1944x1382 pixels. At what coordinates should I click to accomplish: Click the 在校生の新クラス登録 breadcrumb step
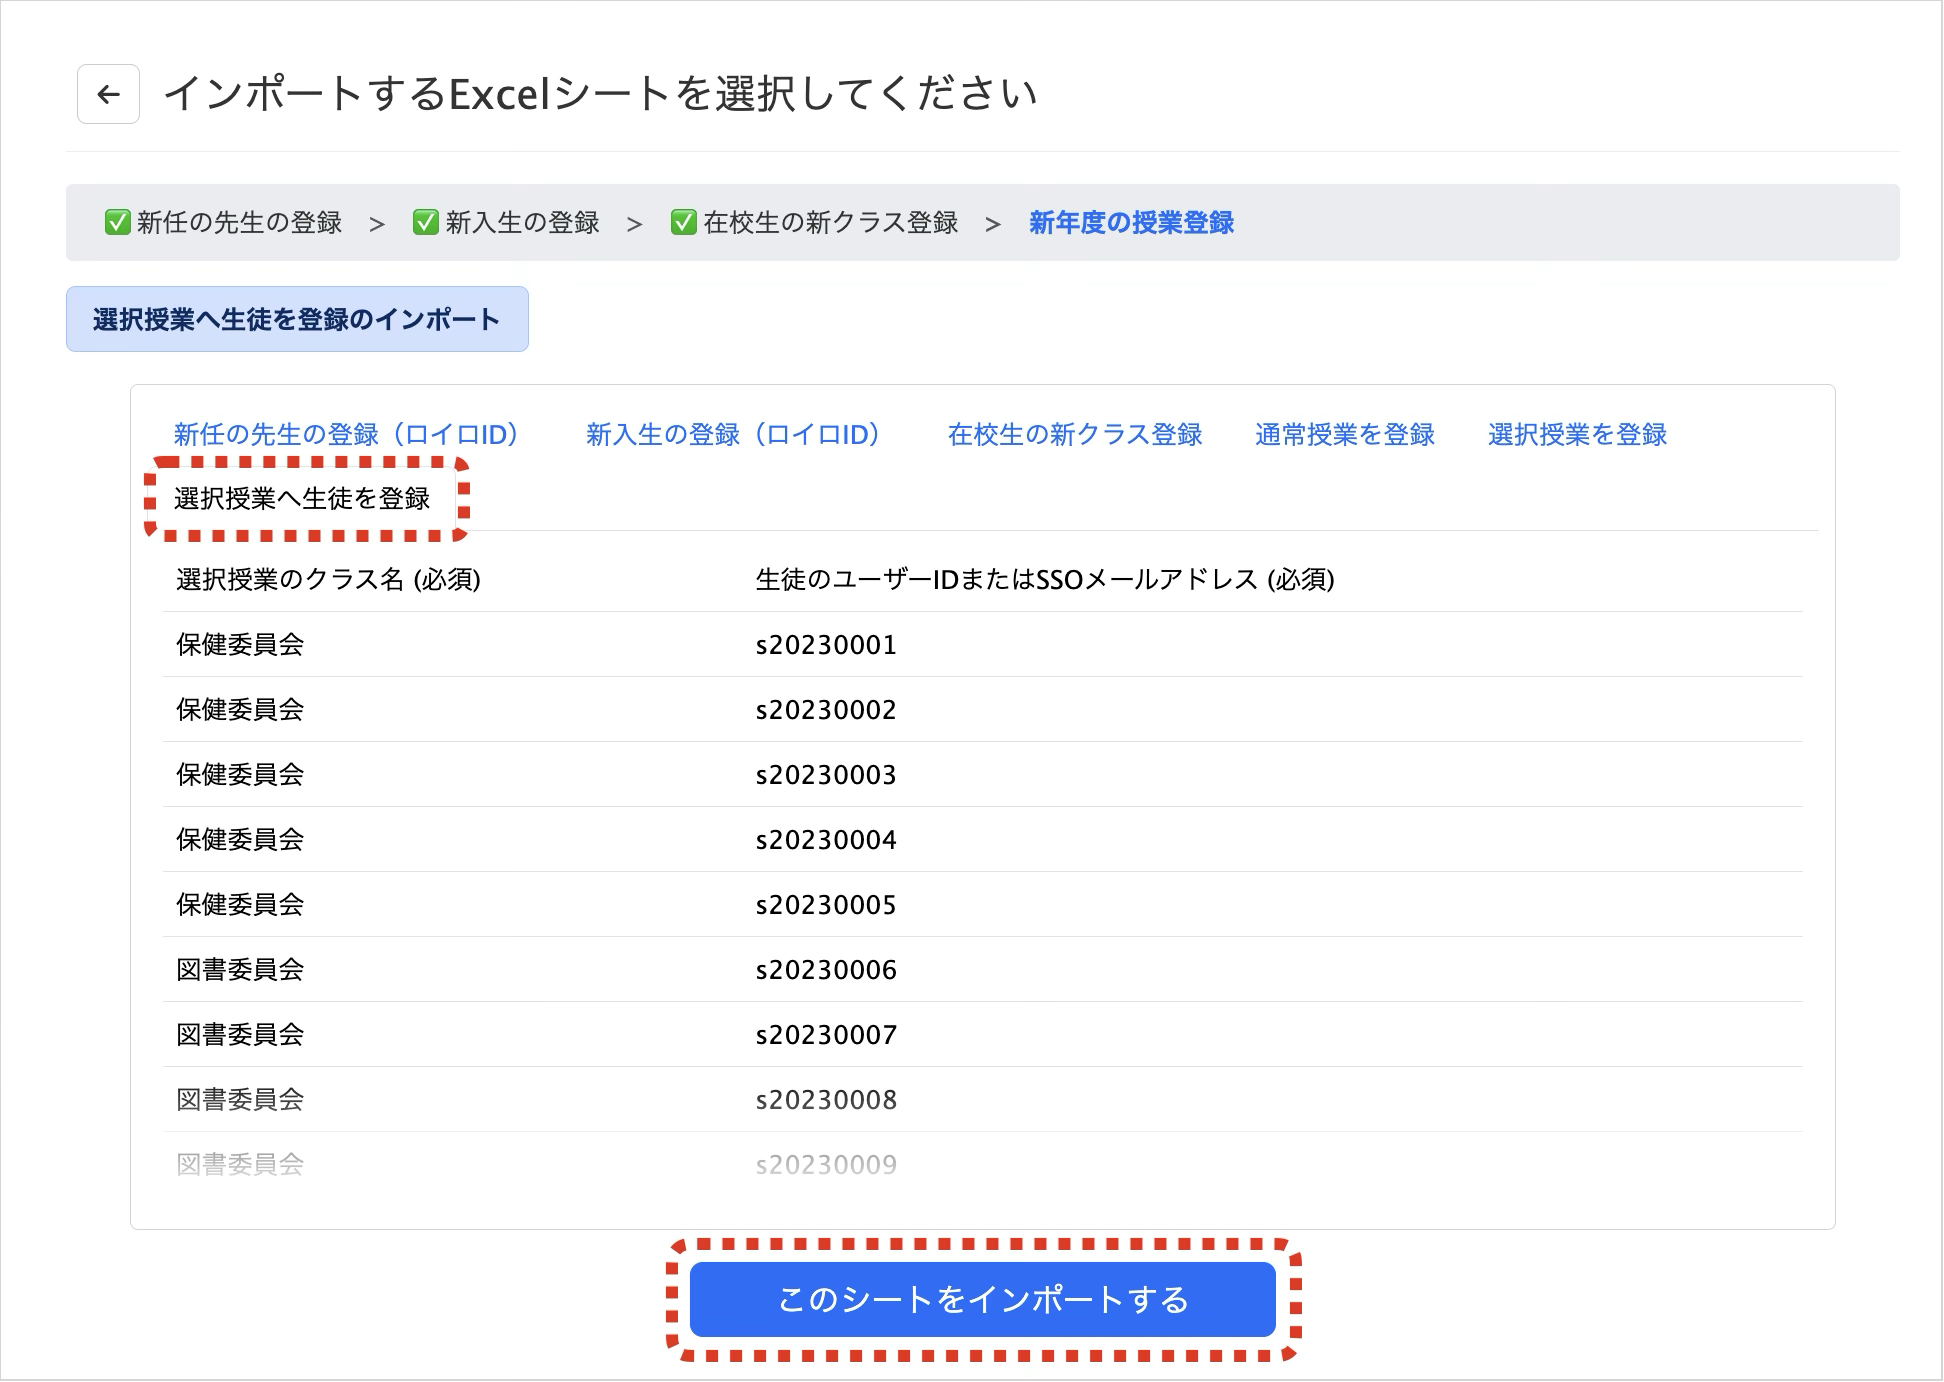[830, 222]
